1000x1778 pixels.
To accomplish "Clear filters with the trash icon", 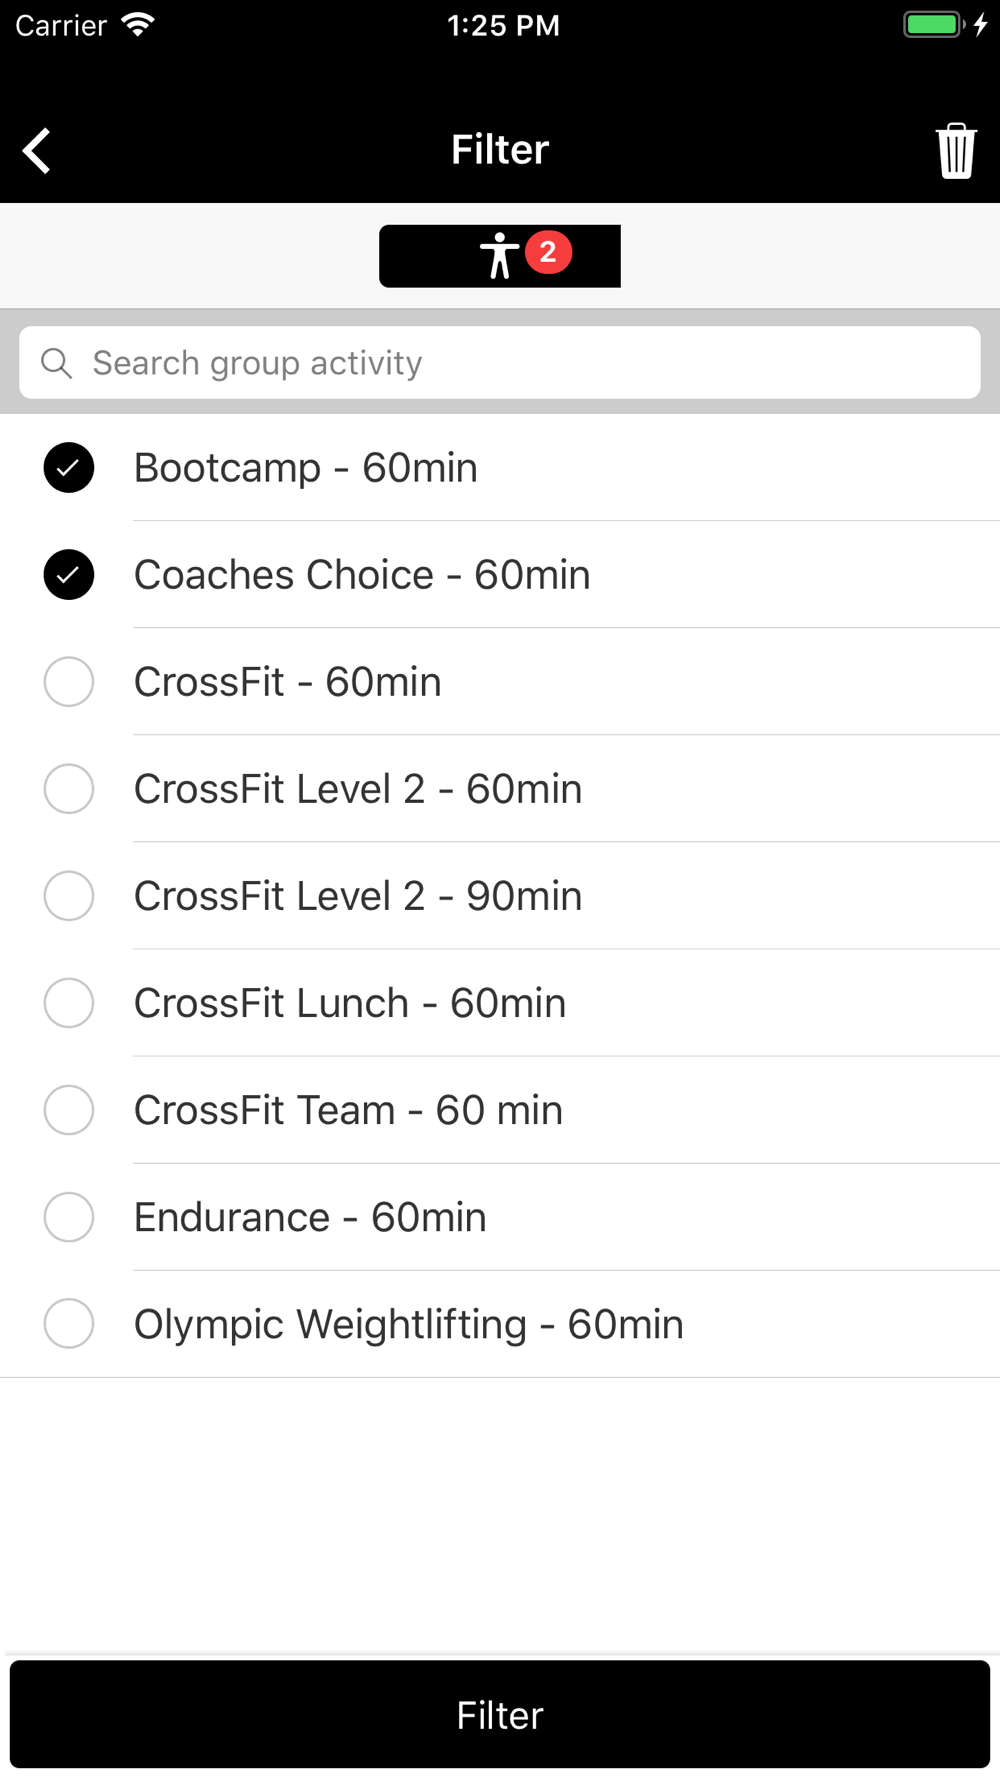I will tap(956, 151).
